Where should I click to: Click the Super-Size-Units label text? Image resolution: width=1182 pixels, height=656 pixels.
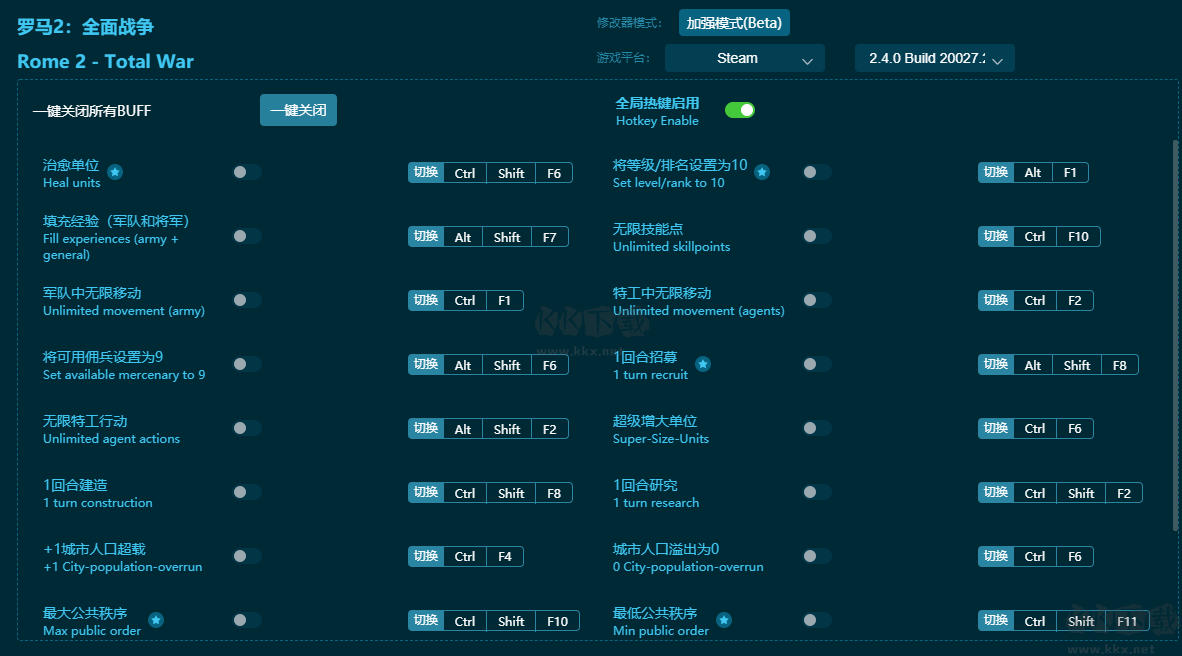(661, 439)
